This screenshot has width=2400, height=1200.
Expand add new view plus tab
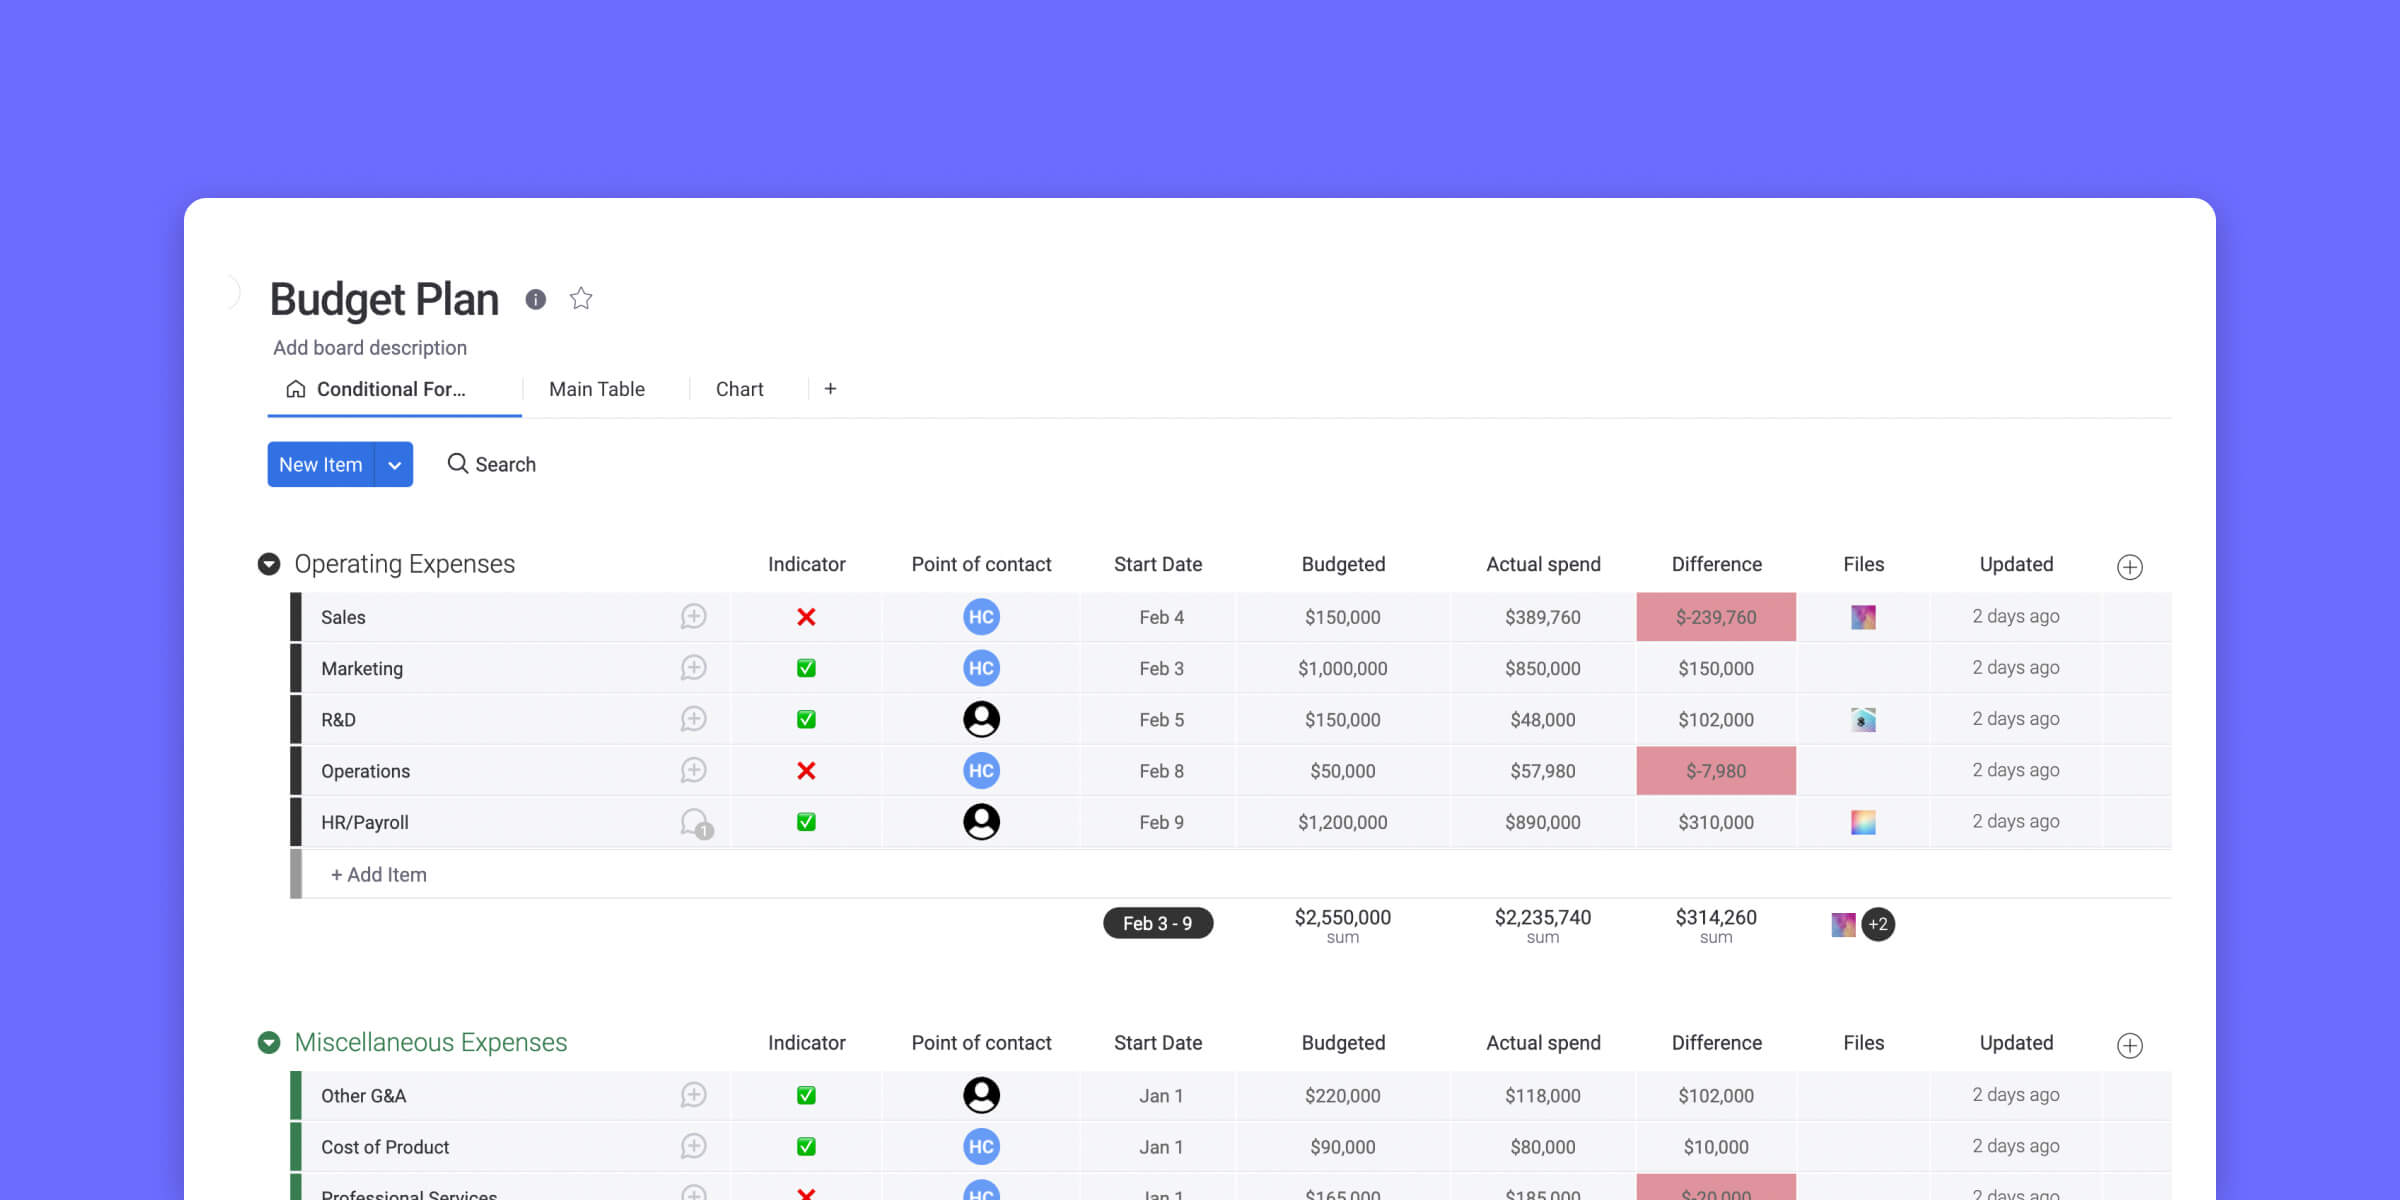pos(830,387)
